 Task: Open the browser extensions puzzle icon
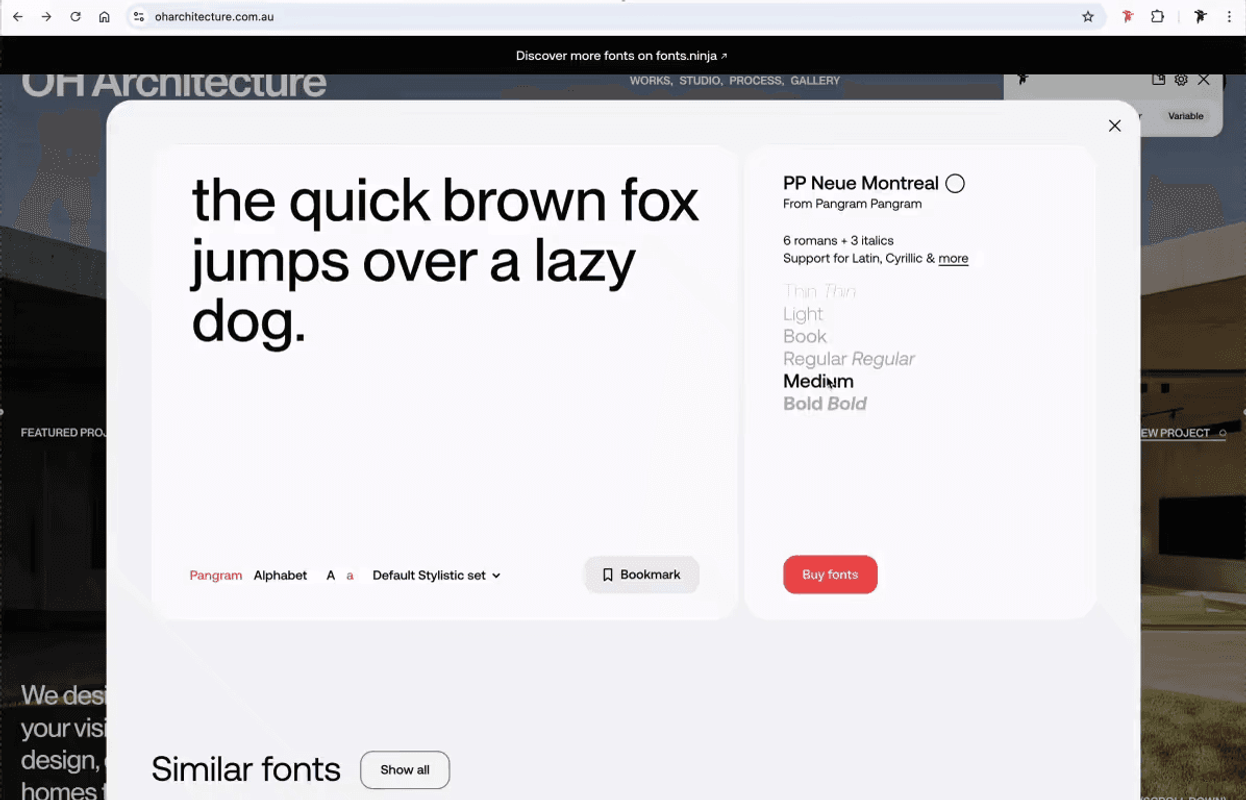(x=1158, y=17)
